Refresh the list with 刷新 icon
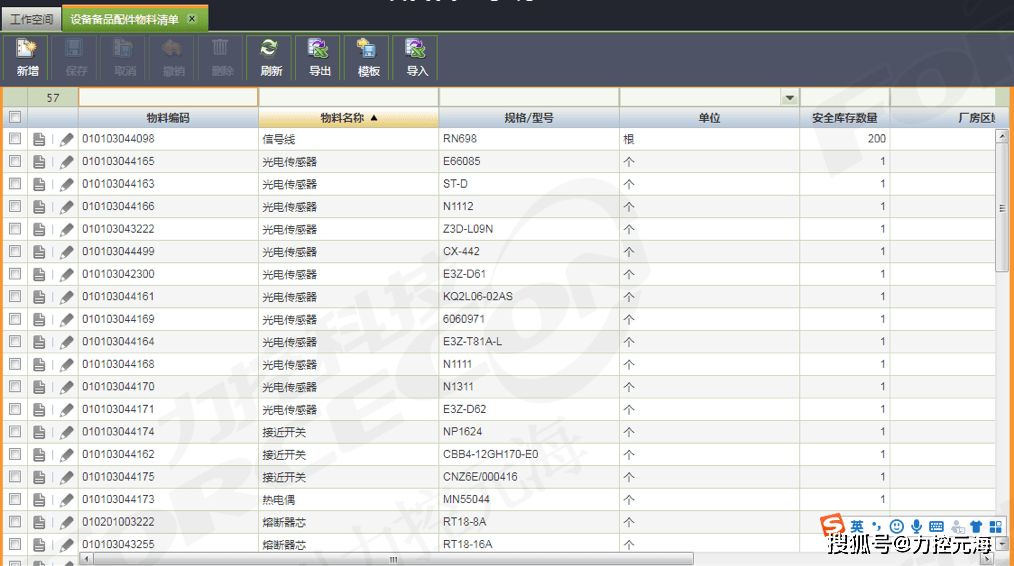 [270, 58]
